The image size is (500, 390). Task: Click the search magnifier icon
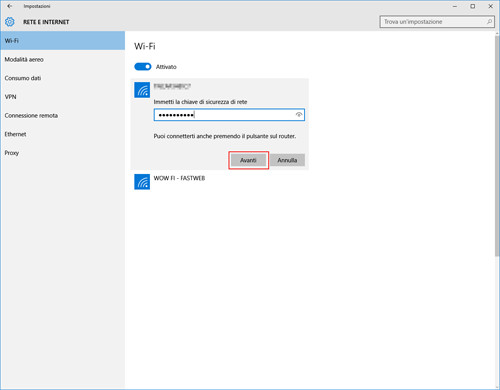(x=489, y=22)
